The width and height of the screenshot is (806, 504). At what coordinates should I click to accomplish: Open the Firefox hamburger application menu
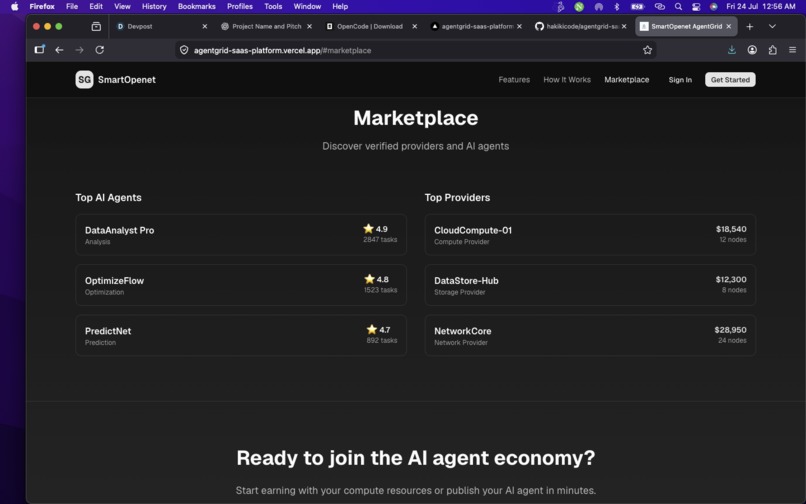[x=793, y=50]
